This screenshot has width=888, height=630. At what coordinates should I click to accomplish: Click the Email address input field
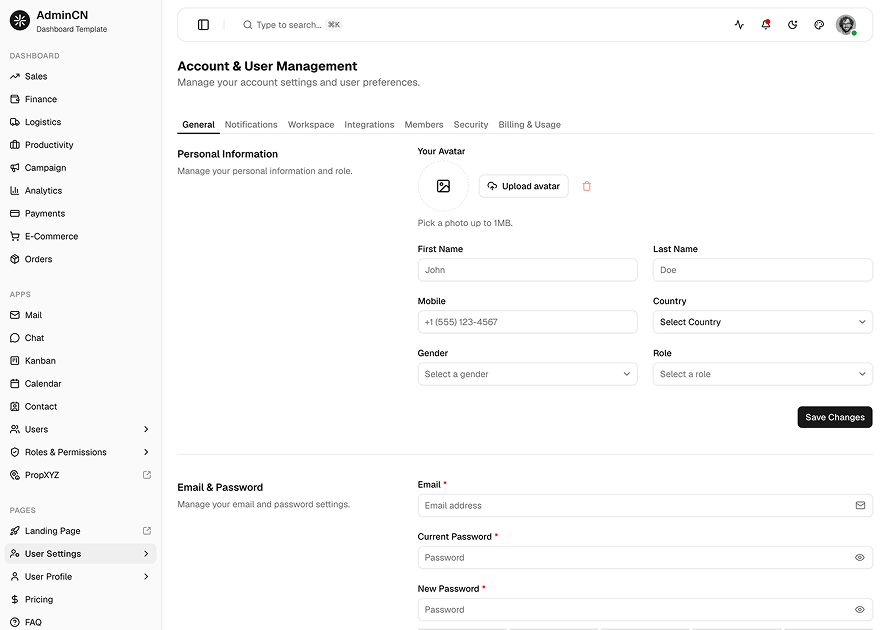click(645, 505)
